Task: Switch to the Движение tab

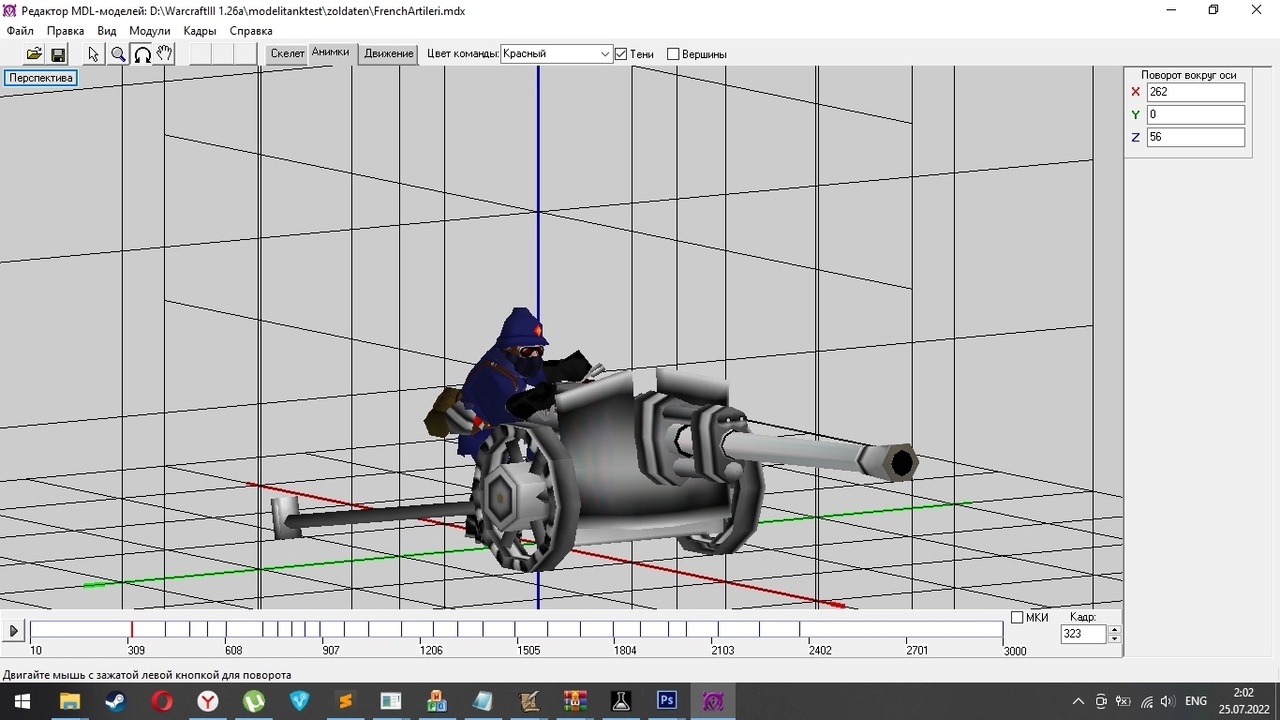Action: pos(389,54)
